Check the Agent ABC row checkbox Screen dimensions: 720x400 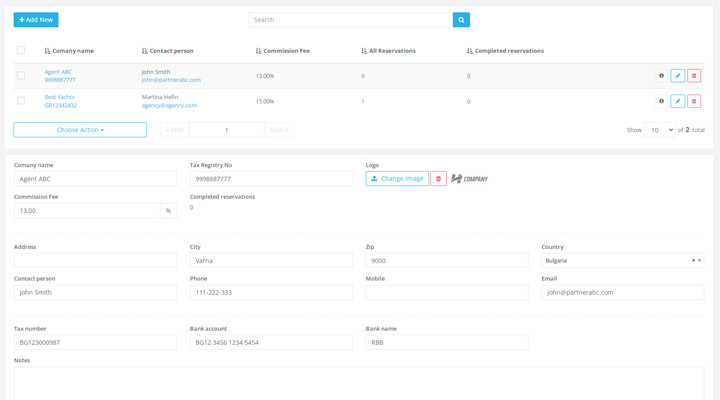pos(21,75)
